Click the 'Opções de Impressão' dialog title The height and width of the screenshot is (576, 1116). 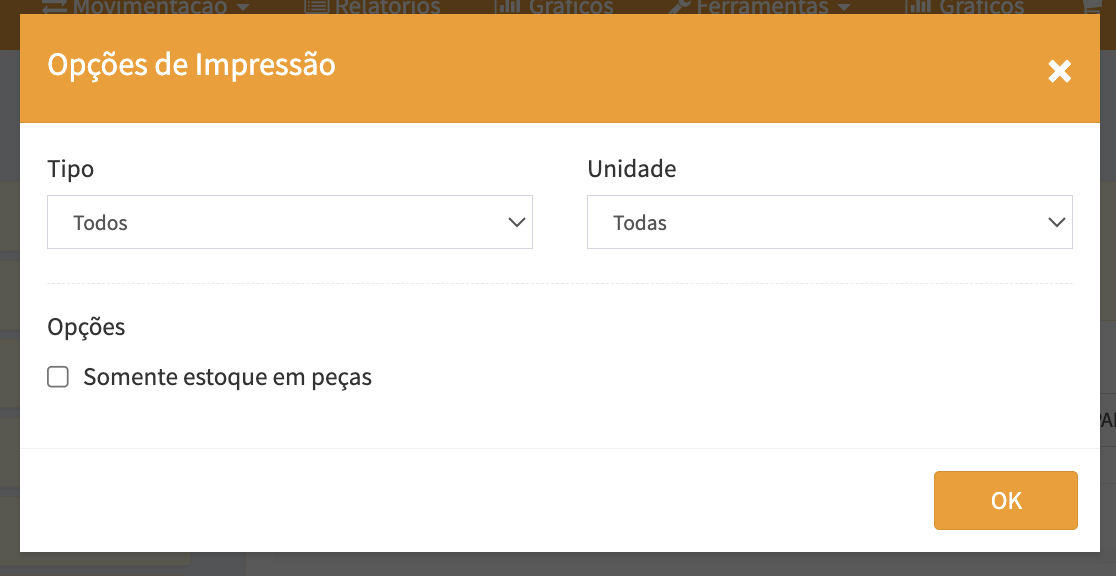pyautogui.click(x=192, y=65)
